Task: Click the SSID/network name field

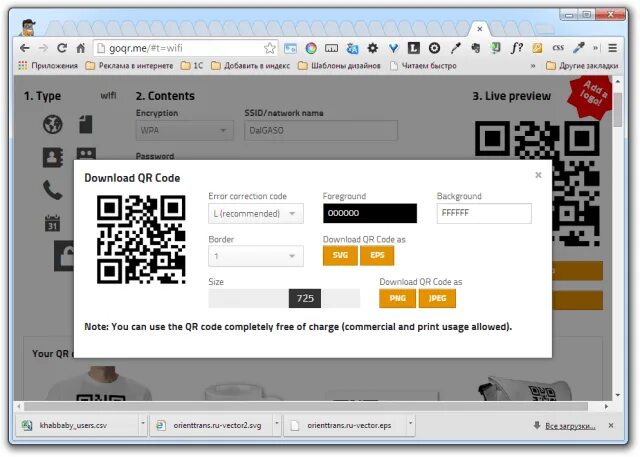Action: 321,131
